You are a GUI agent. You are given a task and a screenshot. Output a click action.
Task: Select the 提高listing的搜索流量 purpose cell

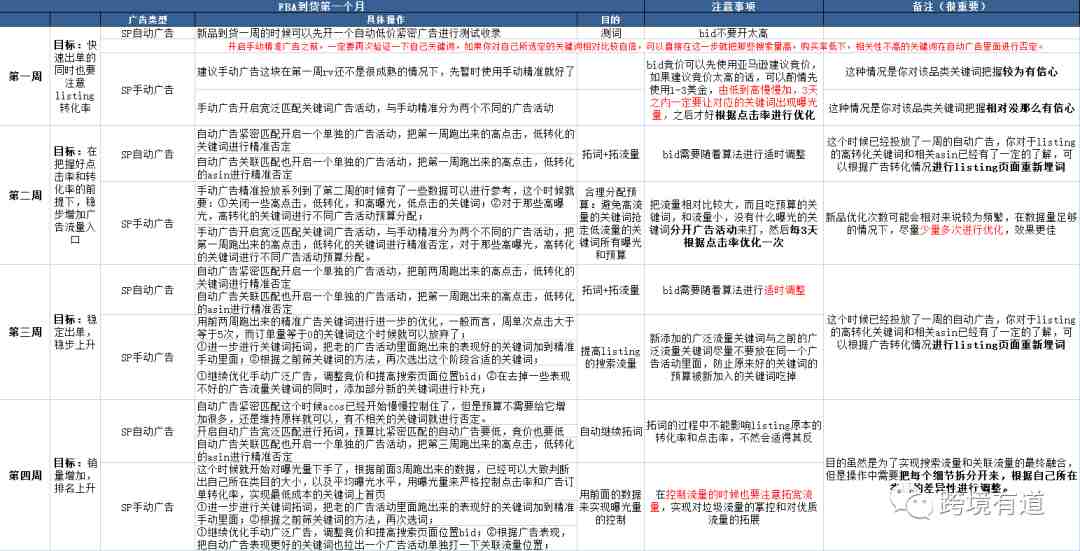point(610,357)
